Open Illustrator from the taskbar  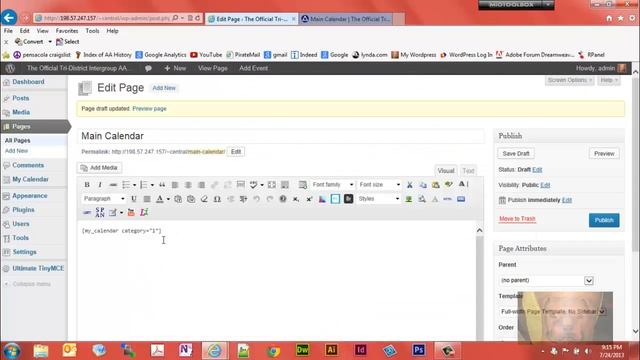[331, 350]
